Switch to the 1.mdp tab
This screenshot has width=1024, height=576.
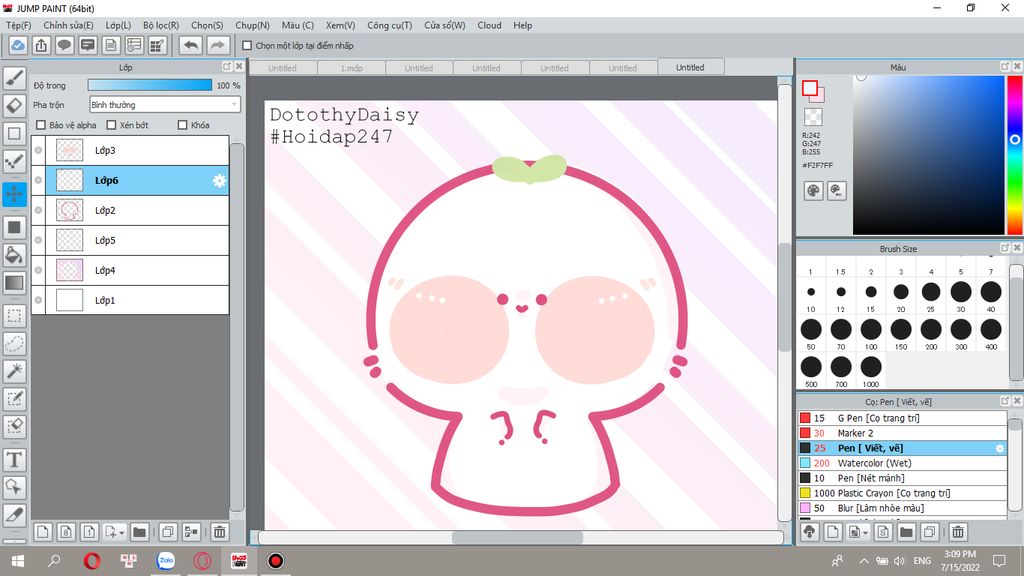[351, 68]
